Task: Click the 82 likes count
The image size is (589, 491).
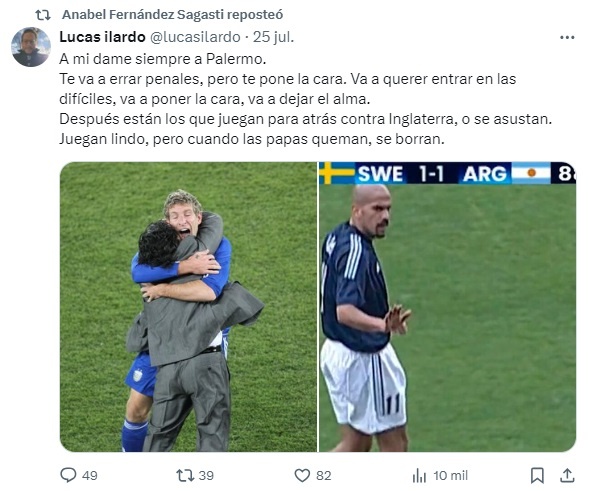Action: coord(323,476)
